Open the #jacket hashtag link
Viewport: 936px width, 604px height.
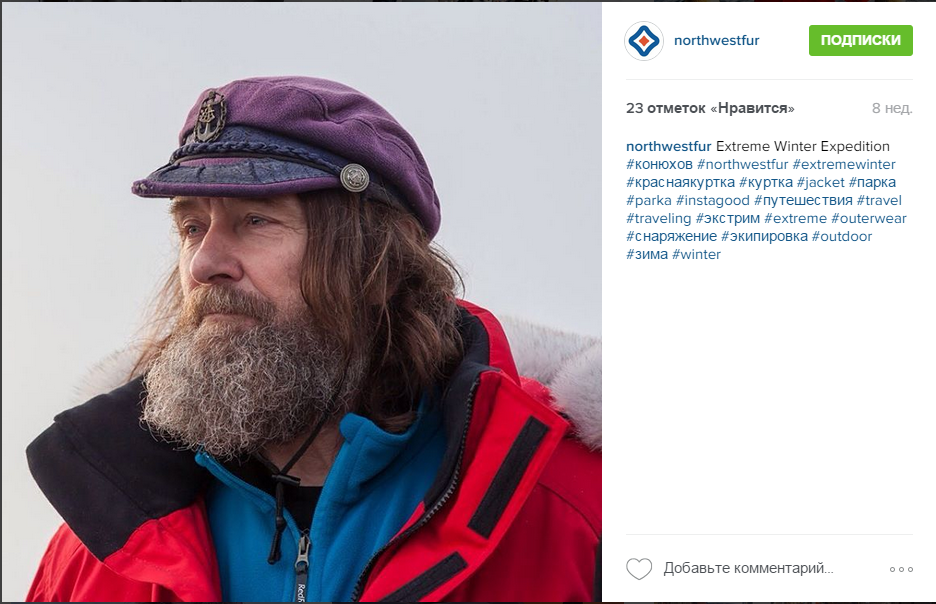coord(820,182)
